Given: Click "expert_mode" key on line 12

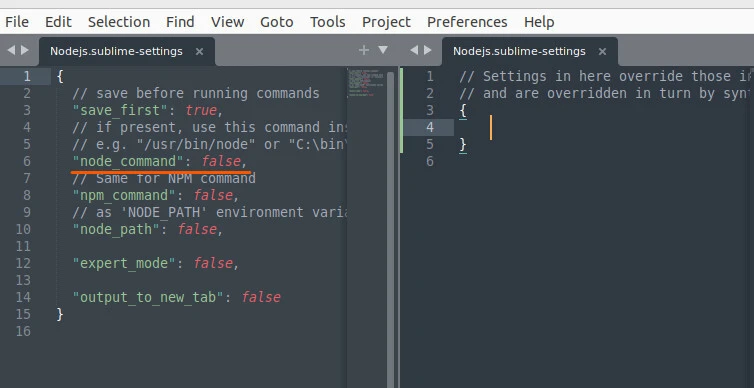Looking at the screenshot, I should tap(124, 263).
